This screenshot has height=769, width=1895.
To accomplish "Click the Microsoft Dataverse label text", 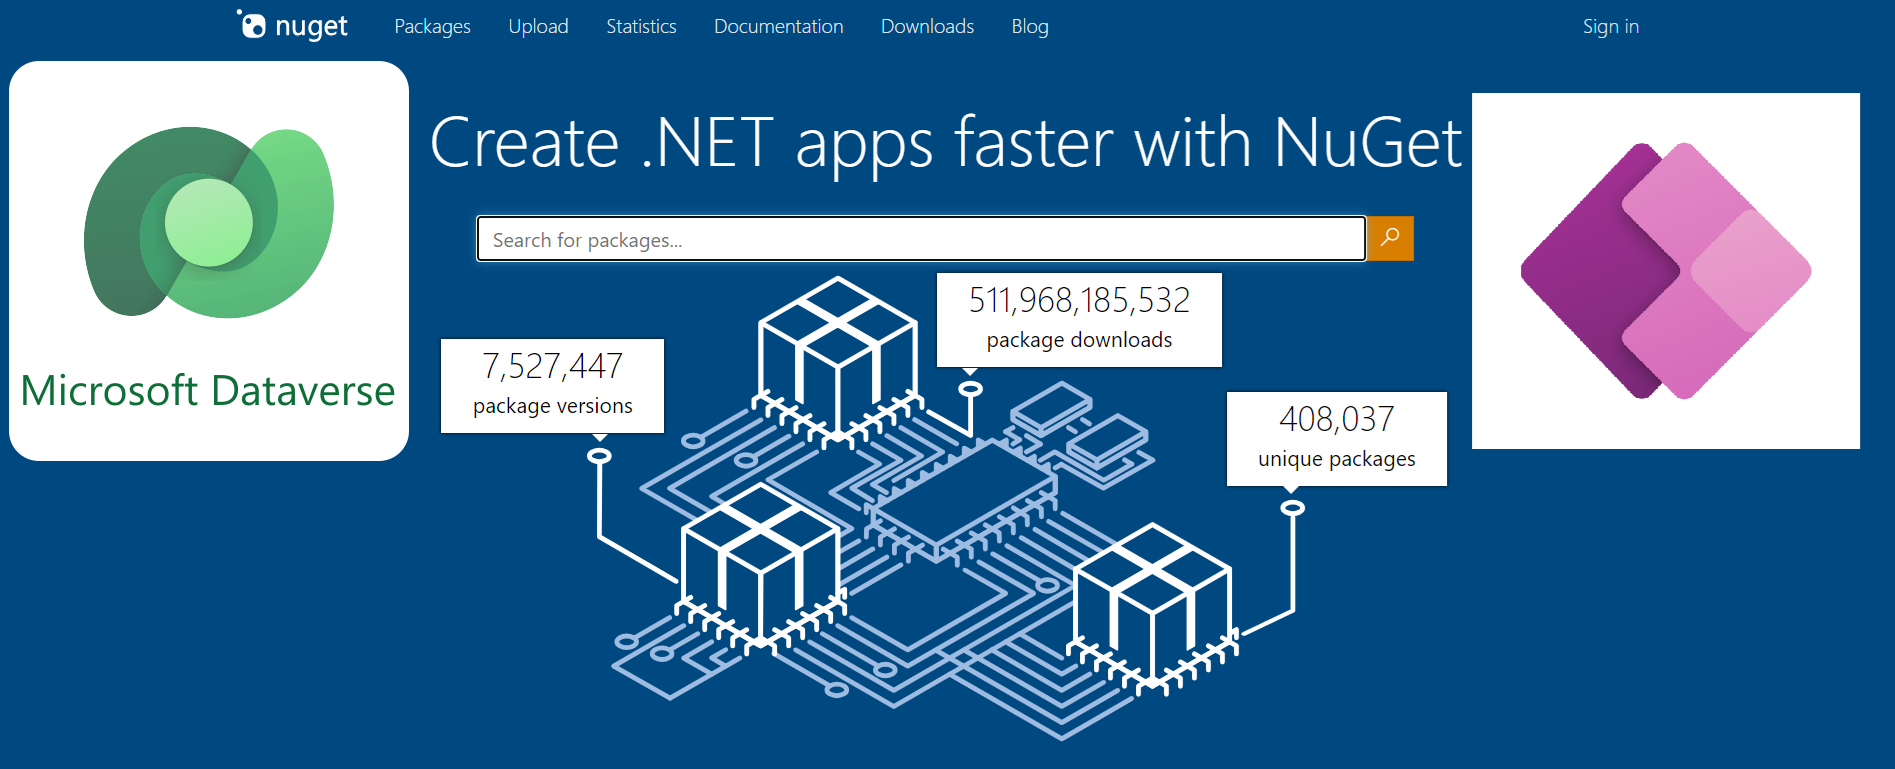I will [208, 391].
